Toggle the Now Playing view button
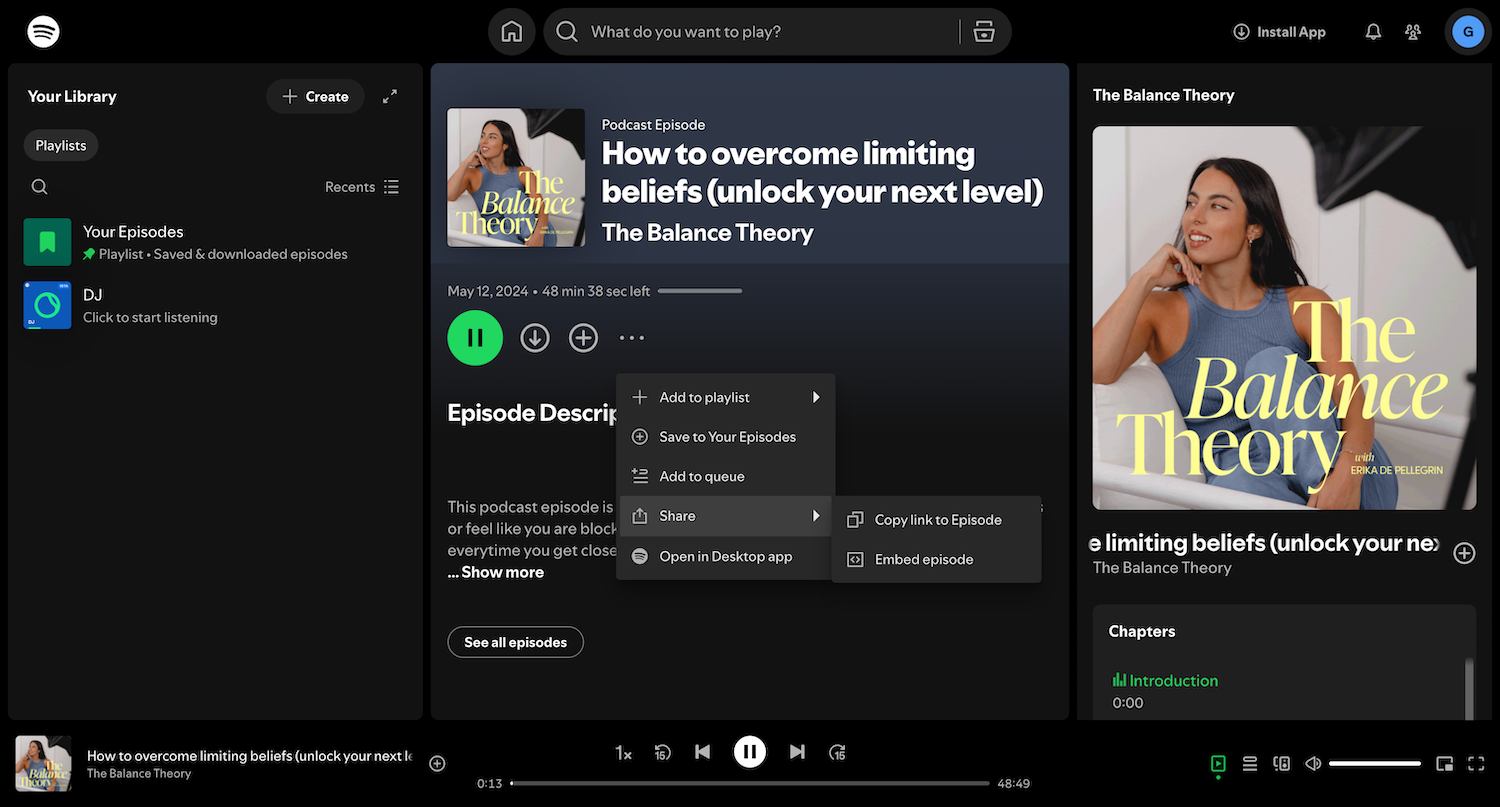Screen dimensions: 1500x807 click(x=1217, y=764)
